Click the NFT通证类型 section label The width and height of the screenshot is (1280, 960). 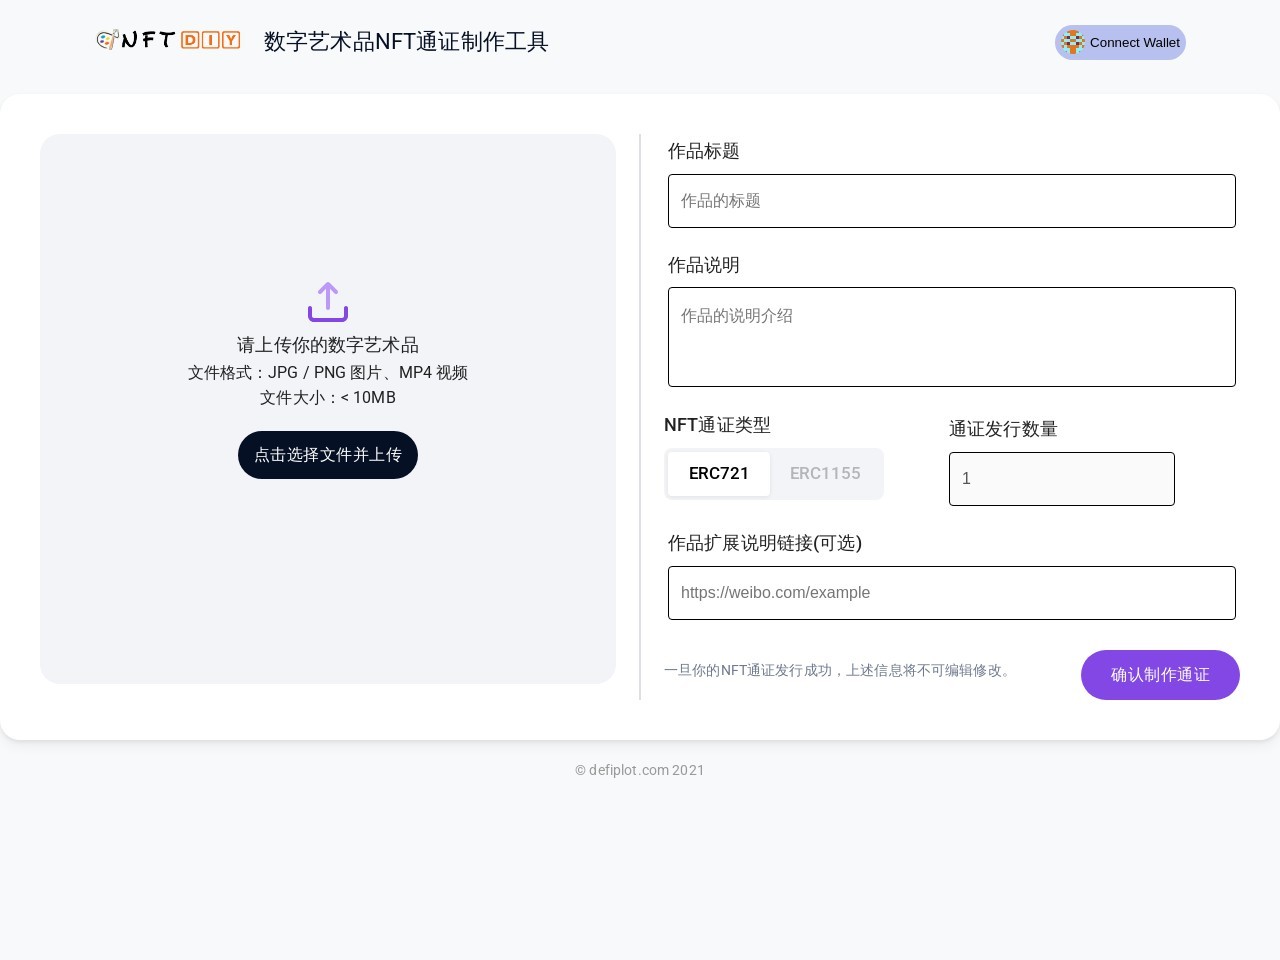tap(717, 425)
